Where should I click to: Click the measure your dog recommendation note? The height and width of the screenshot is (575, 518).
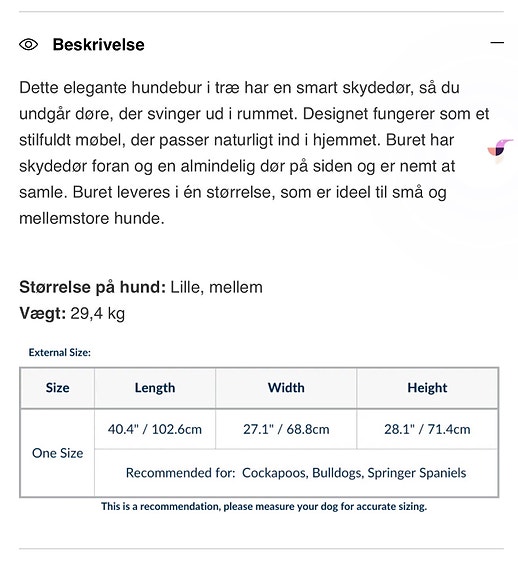(x=264, y=506)
